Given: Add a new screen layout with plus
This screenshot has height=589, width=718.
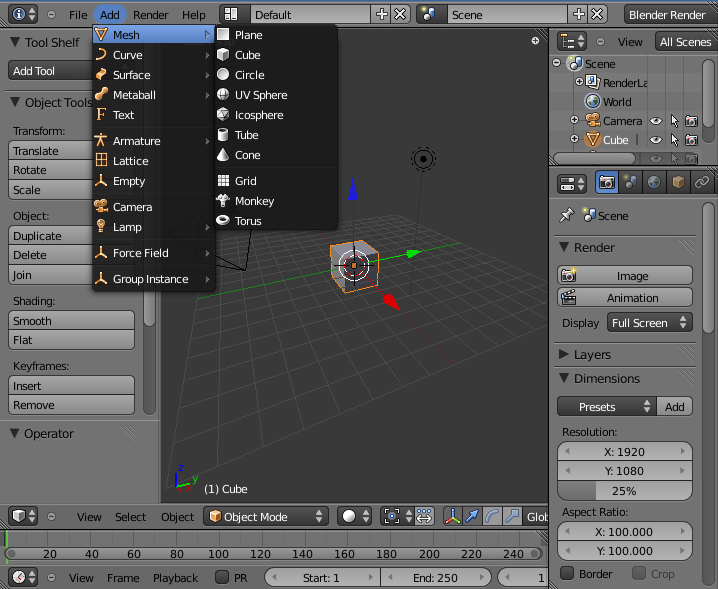Looking at the screenshot, I should 381,15.
